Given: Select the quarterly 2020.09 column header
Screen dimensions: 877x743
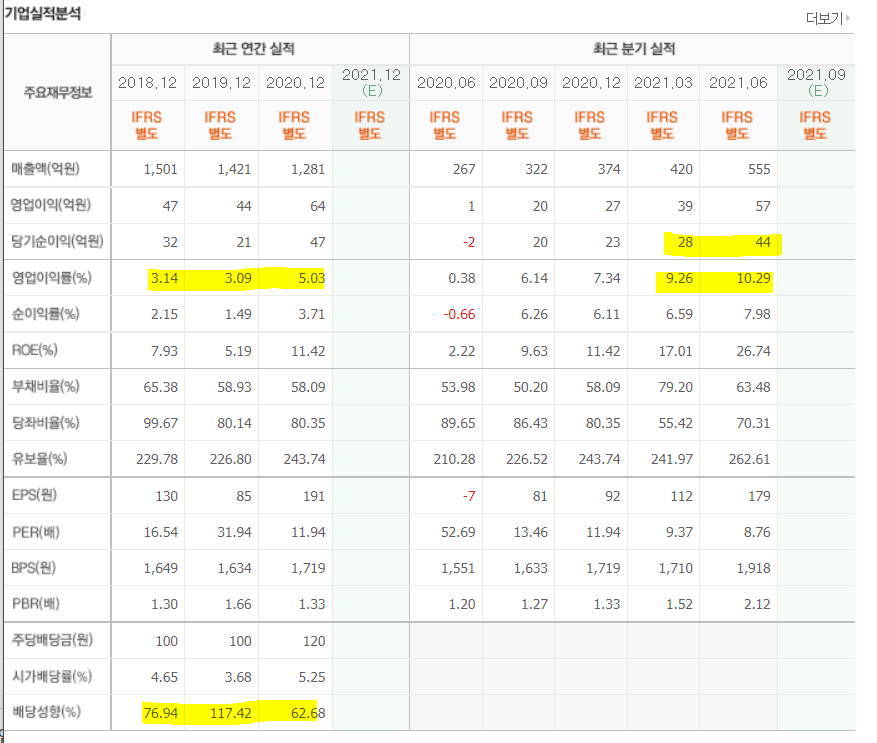Looking at the screenshot, I should [518, 83].
